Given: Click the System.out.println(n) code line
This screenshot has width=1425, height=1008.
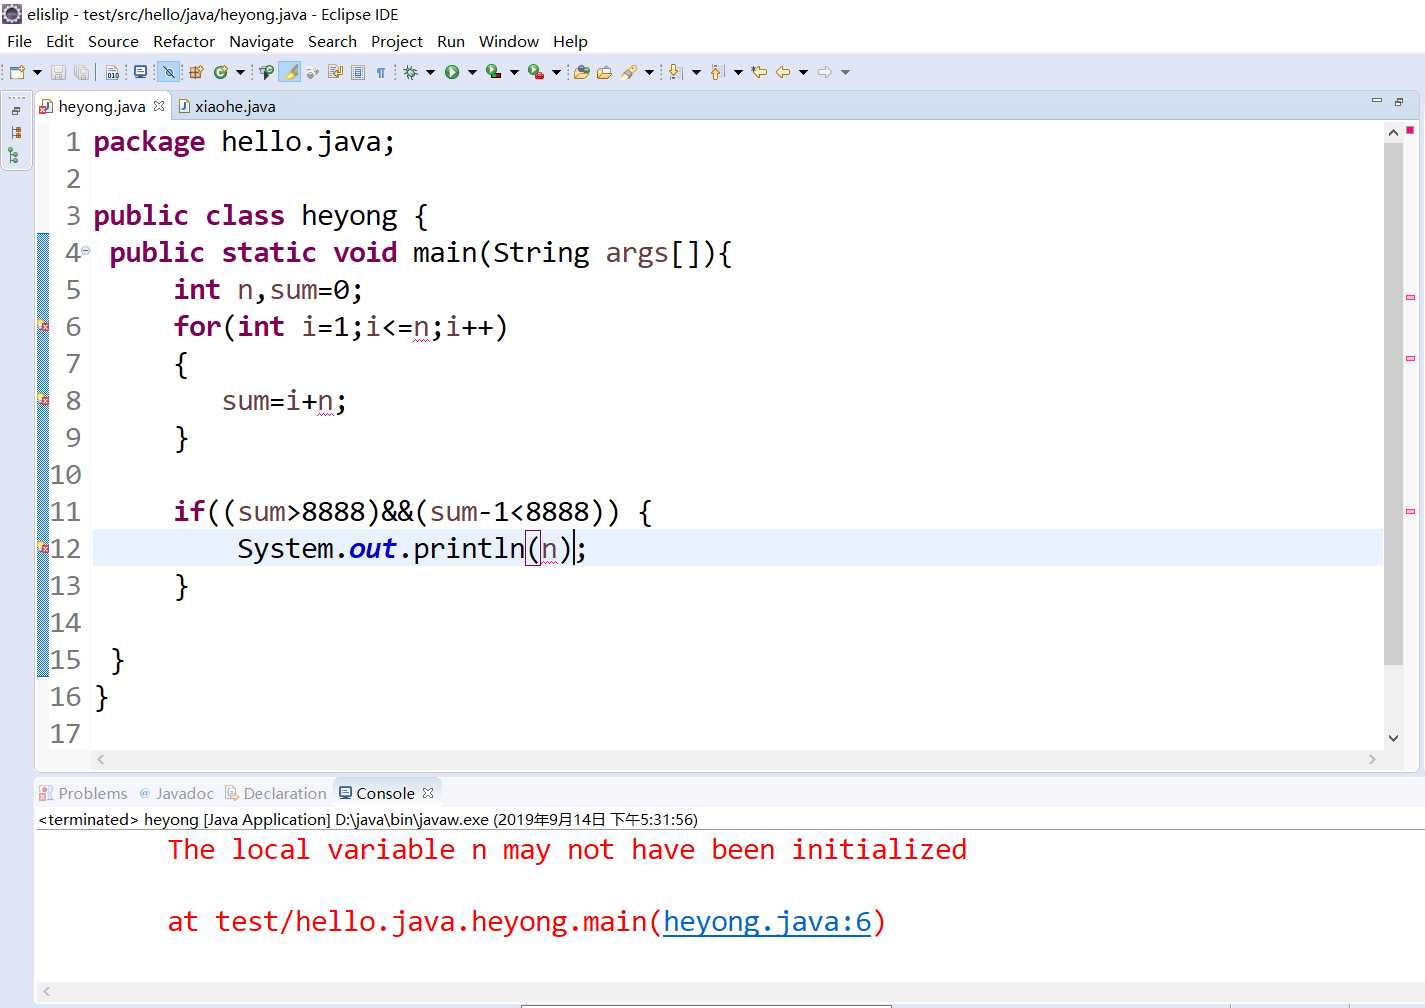Looking at the screenshot, I should 412,548.
